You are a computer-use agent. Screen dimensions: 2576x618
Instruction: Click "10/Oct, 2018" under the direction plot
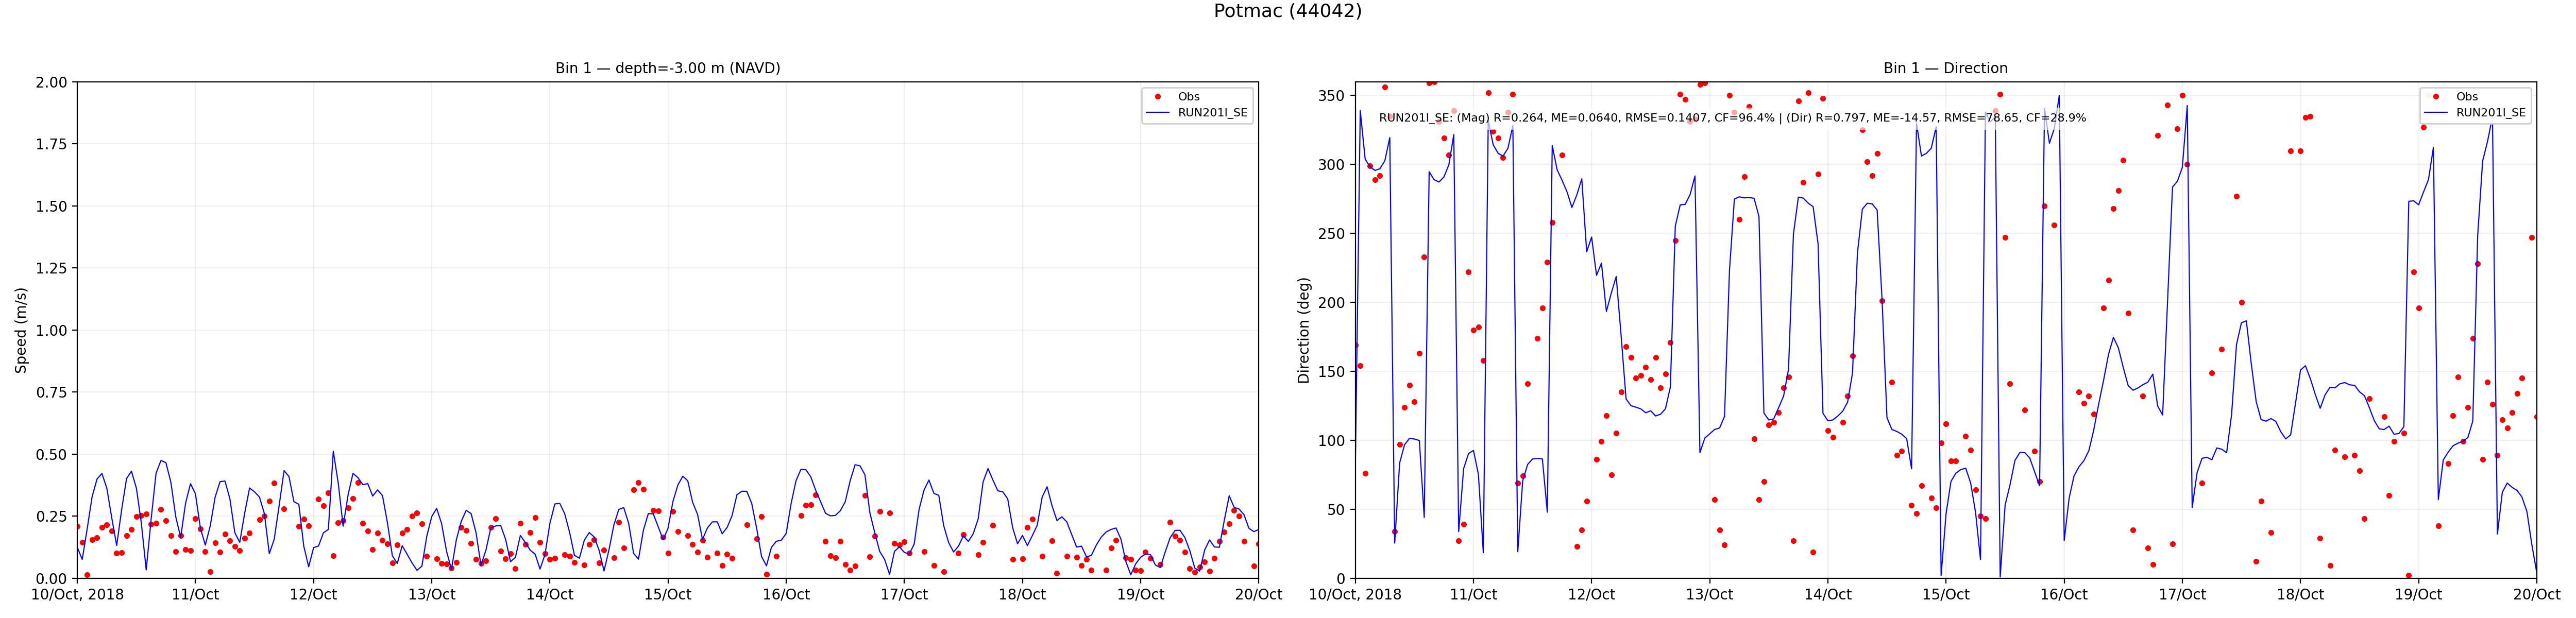[1355, 595]
